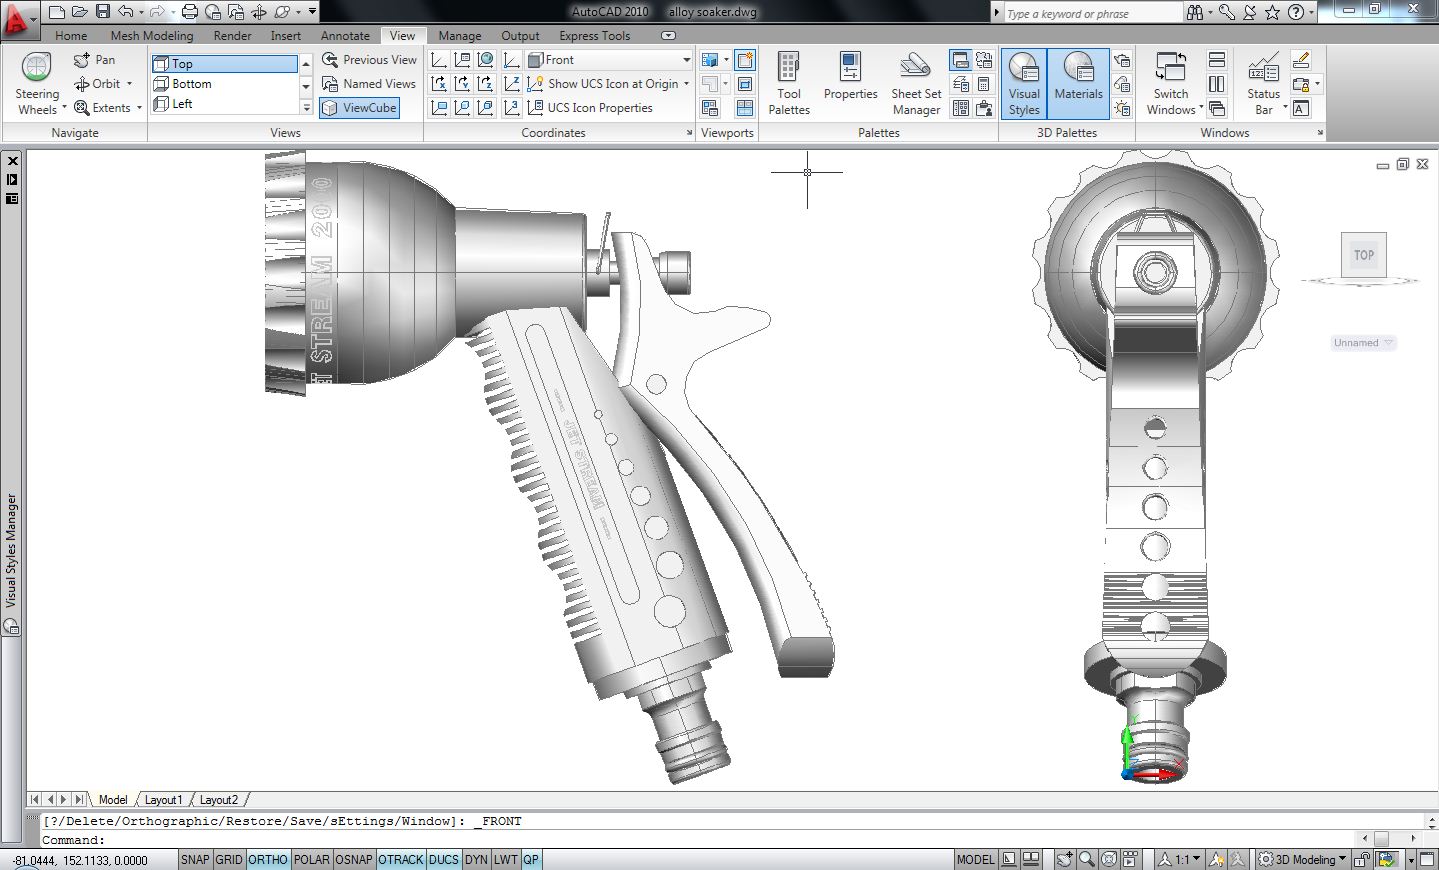The image size is (1439, 870).
Task: Click the MODEL space button in status bar
Action: pyautogui.click(x=975, y=859)
